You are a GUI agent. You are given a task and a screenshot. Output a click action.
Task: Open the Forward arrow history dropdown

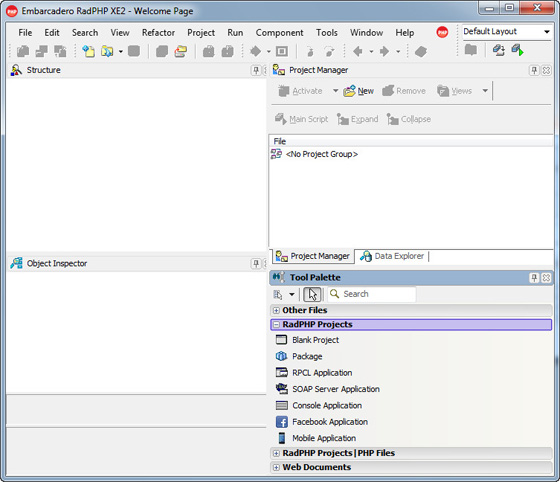tap(398, 52)
